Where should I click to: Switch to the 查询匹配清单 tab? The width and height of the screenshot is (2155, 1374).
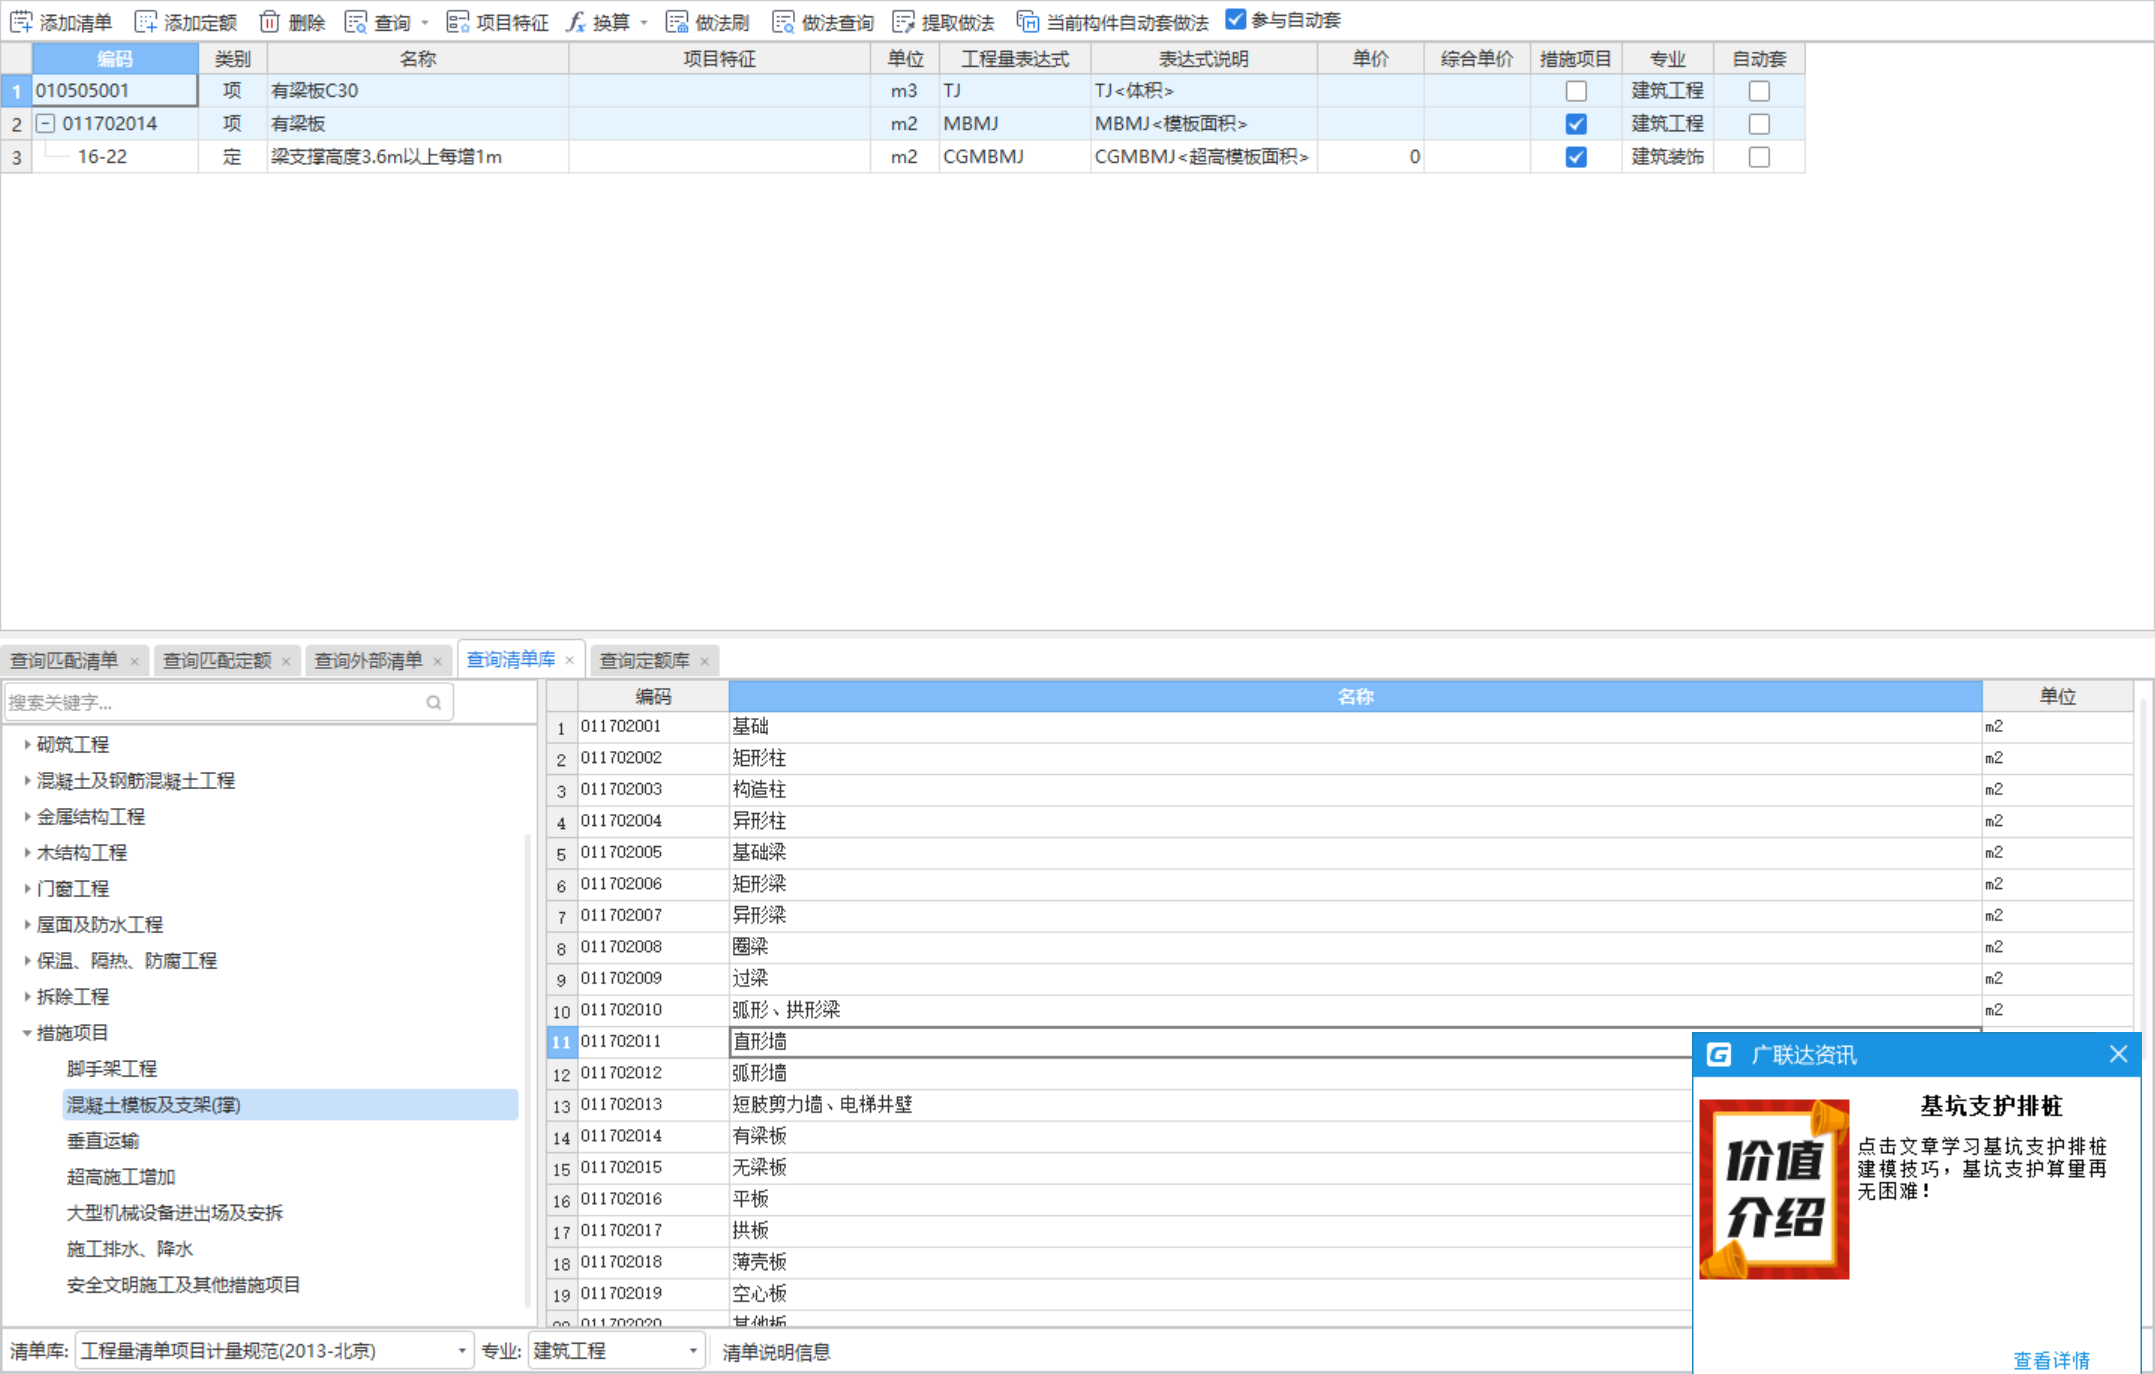point(64,661)
